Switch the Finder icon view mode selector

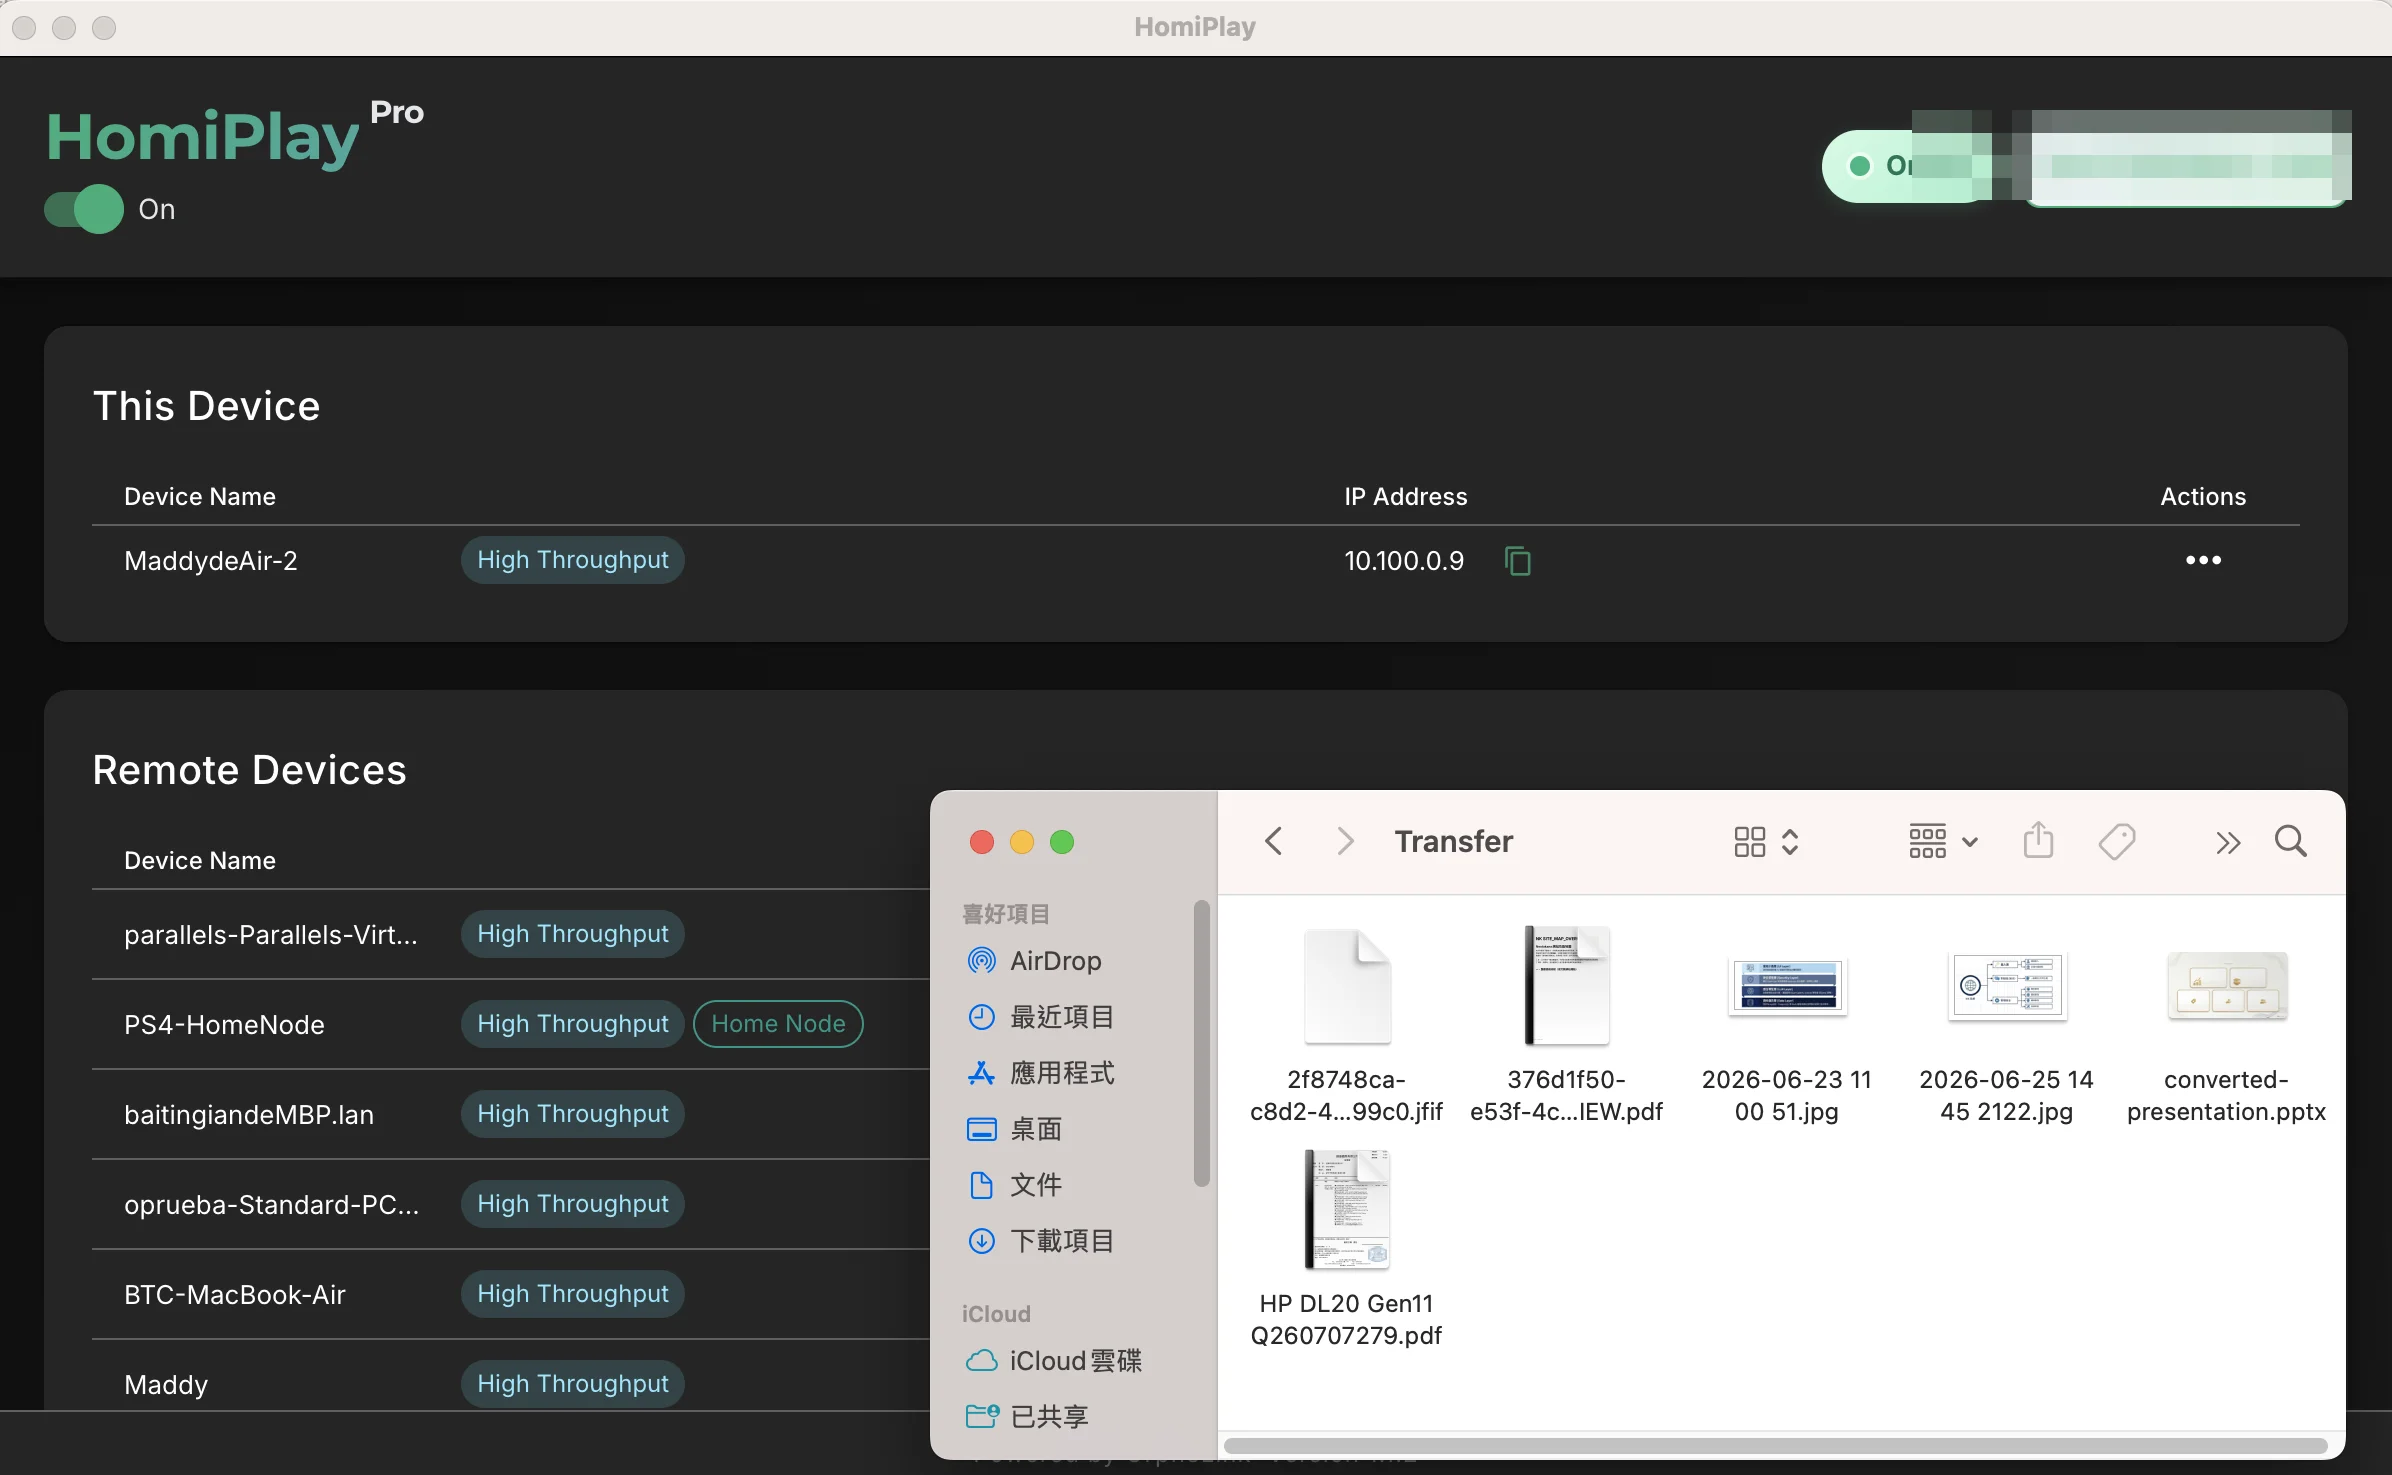click(x=1766, y=842)
